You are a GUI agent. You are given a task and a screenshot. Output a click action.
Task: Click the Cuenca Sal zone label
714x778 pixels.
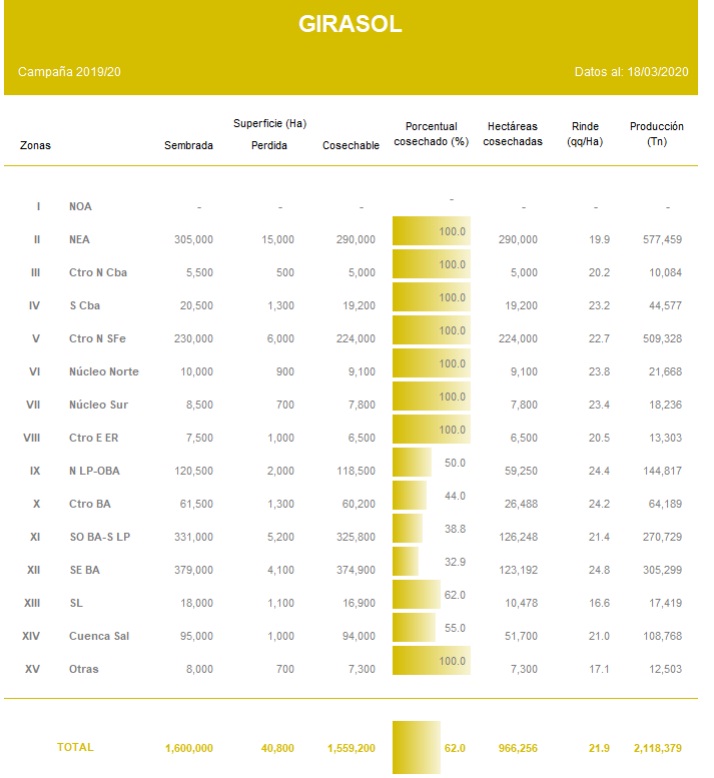click(x=99, y=636)
